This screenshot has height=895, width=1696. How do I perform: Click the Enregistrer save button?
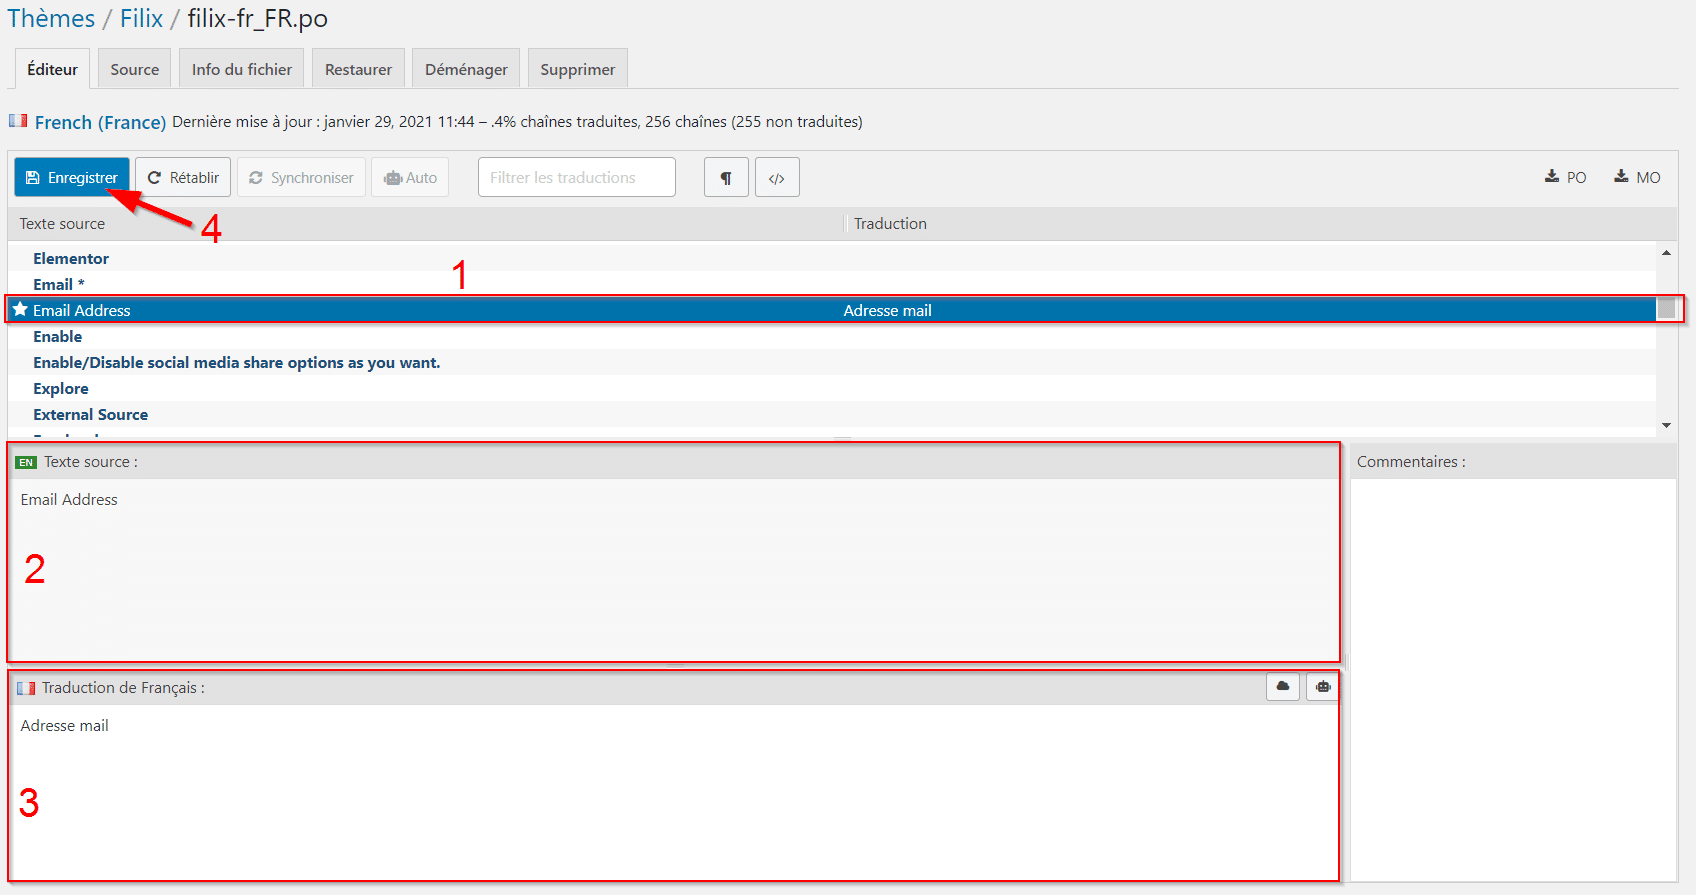pyautogui.click(x=72, y=177)
